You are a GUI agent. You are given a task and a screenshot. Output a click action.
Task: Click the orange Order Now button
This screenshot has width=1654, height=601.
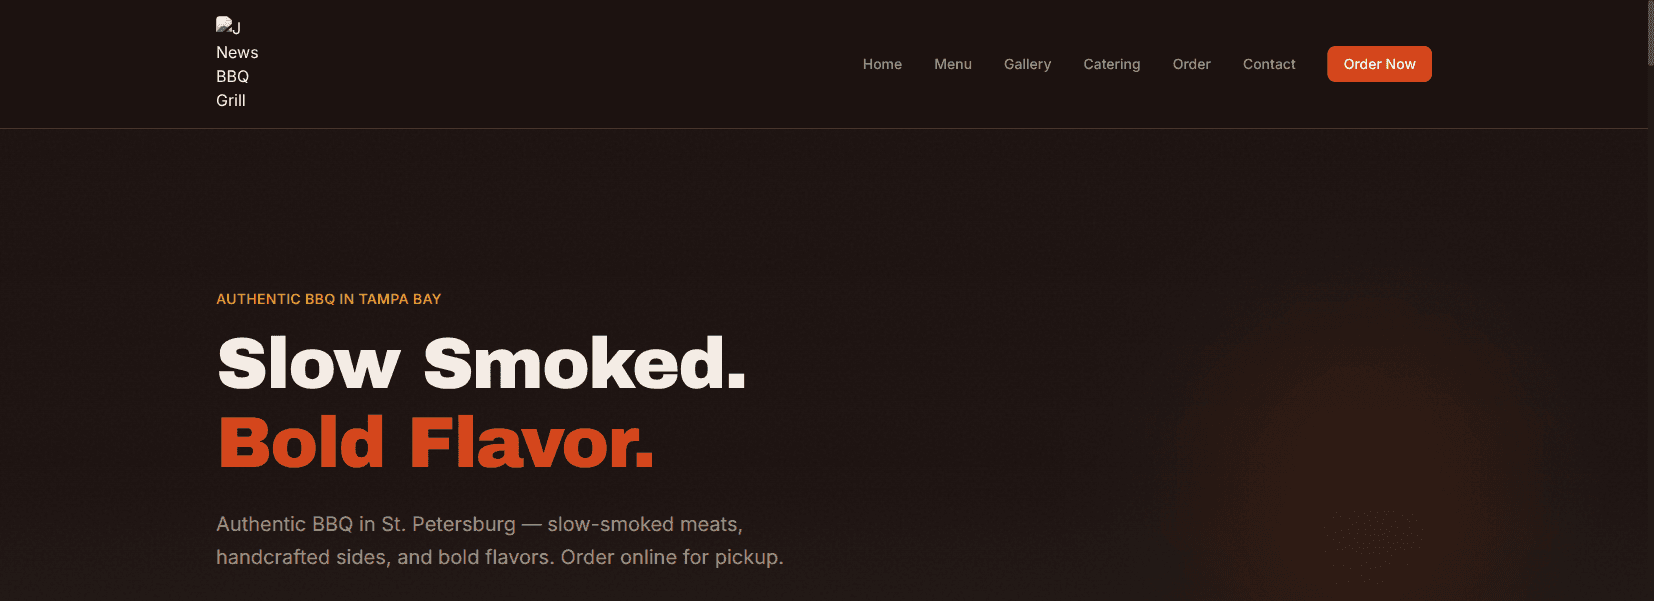1379,64
